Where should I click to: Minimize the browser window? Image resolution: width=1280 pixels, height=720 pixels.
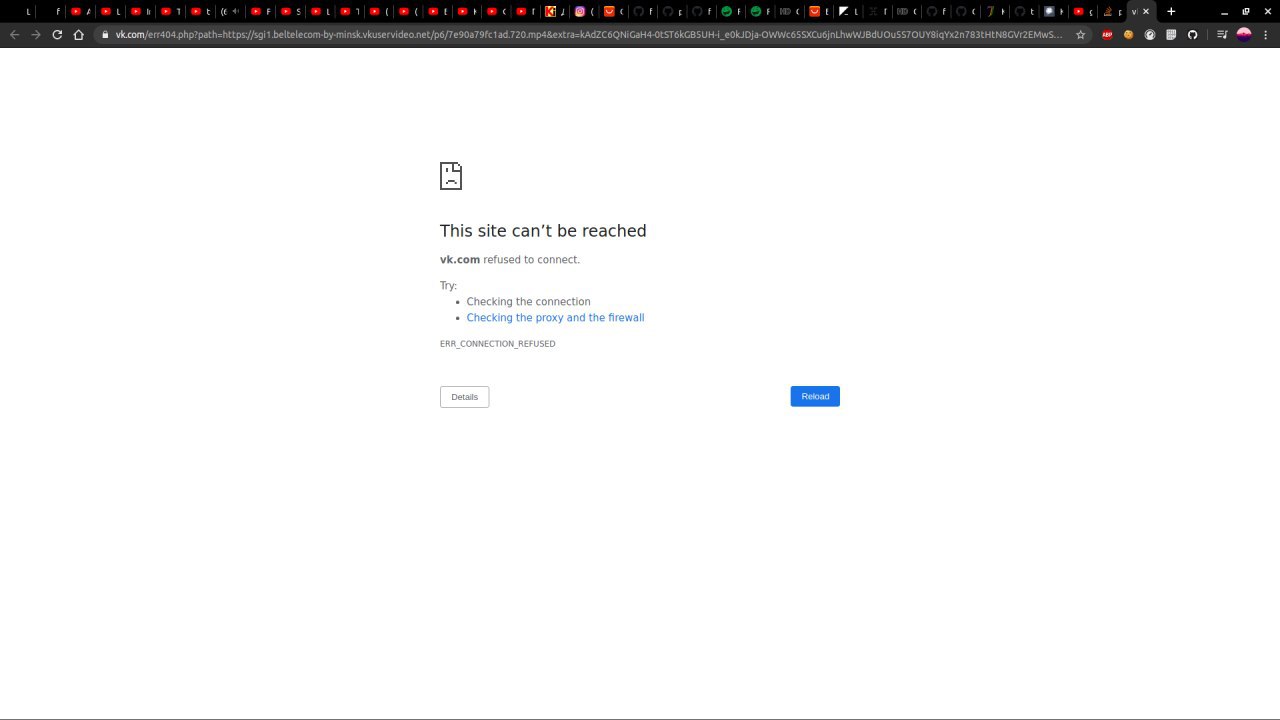[x=1224, y=12]
